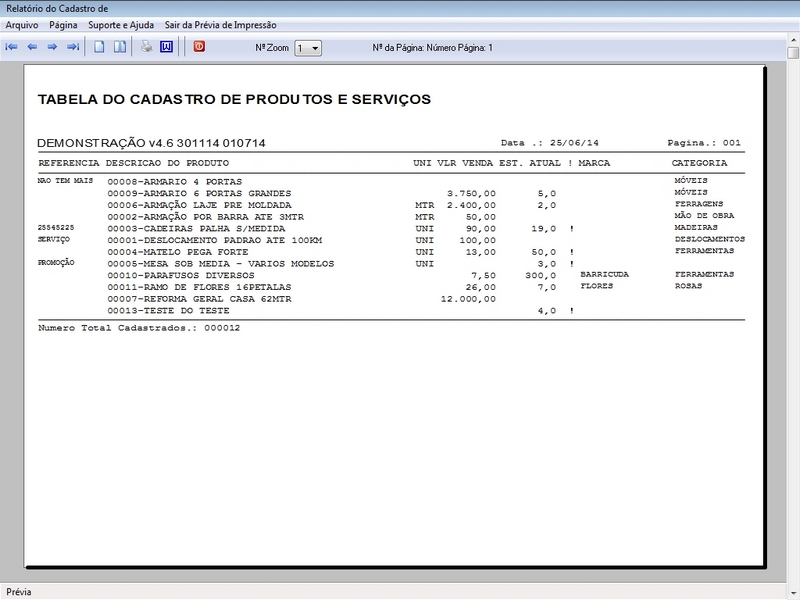Open the Arquivo menu

point(21,24)
